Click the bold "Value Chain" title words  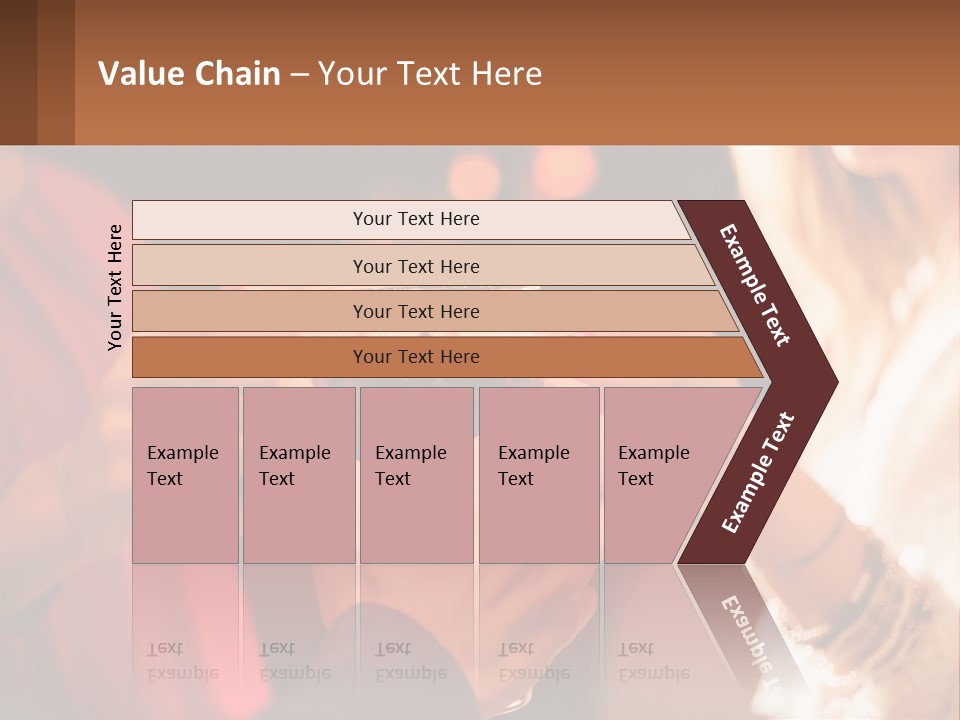point(189,74)
